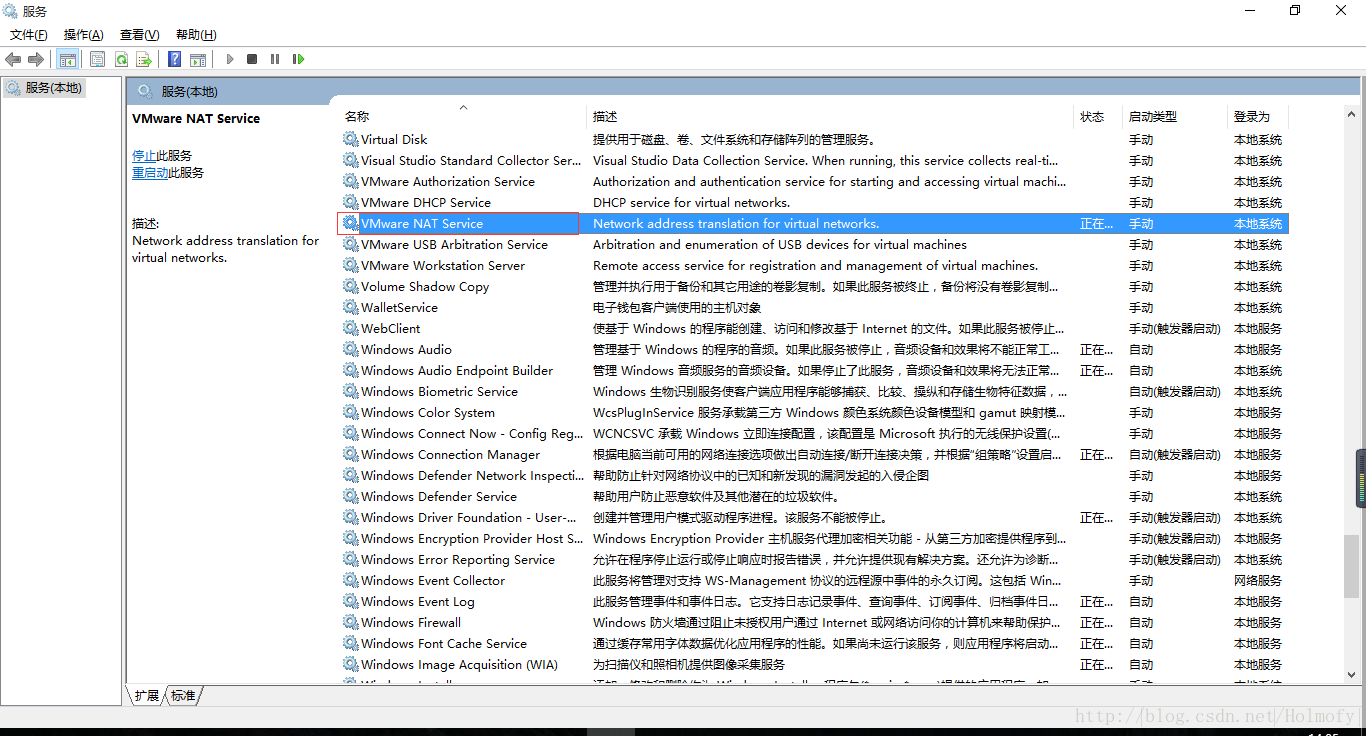Open the Properties toolbar icon

click(97, 59)
